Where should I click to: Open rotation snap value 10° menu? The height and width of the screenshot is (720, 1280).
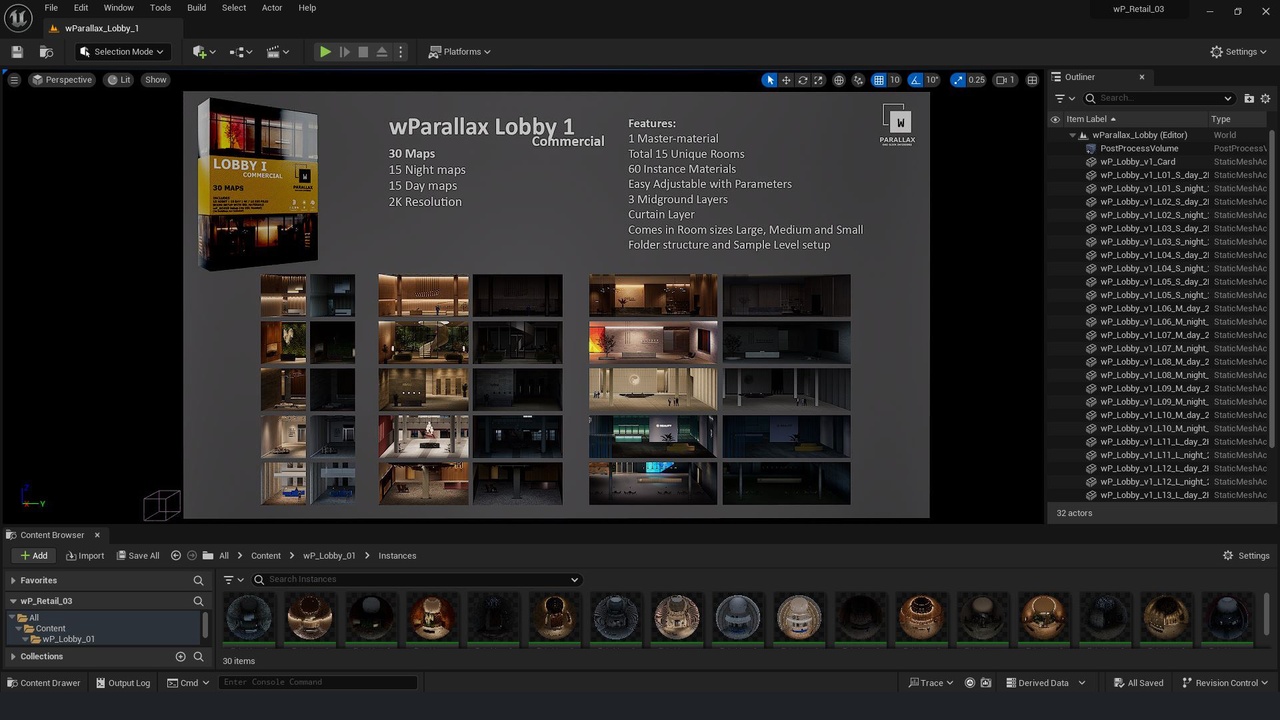pos(932,80)
